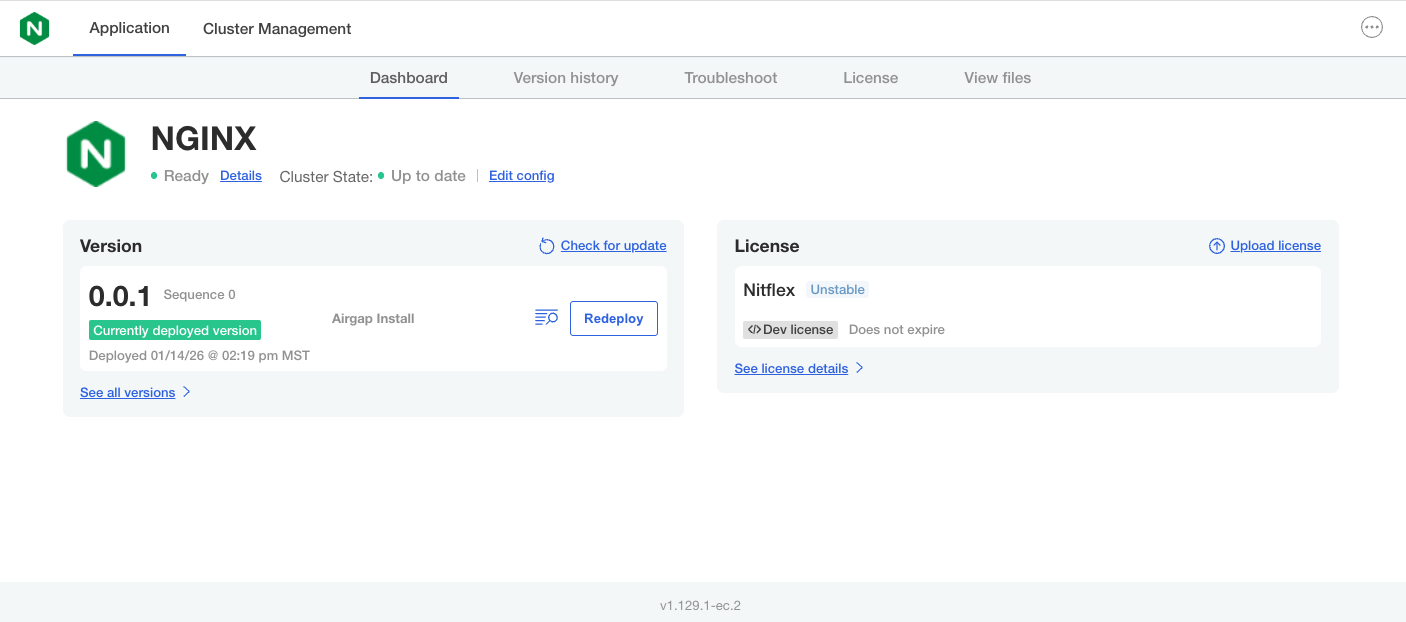The image size is (1406, 622).
Task: Open the Troubleshoot tab
Action: point(730,77)
